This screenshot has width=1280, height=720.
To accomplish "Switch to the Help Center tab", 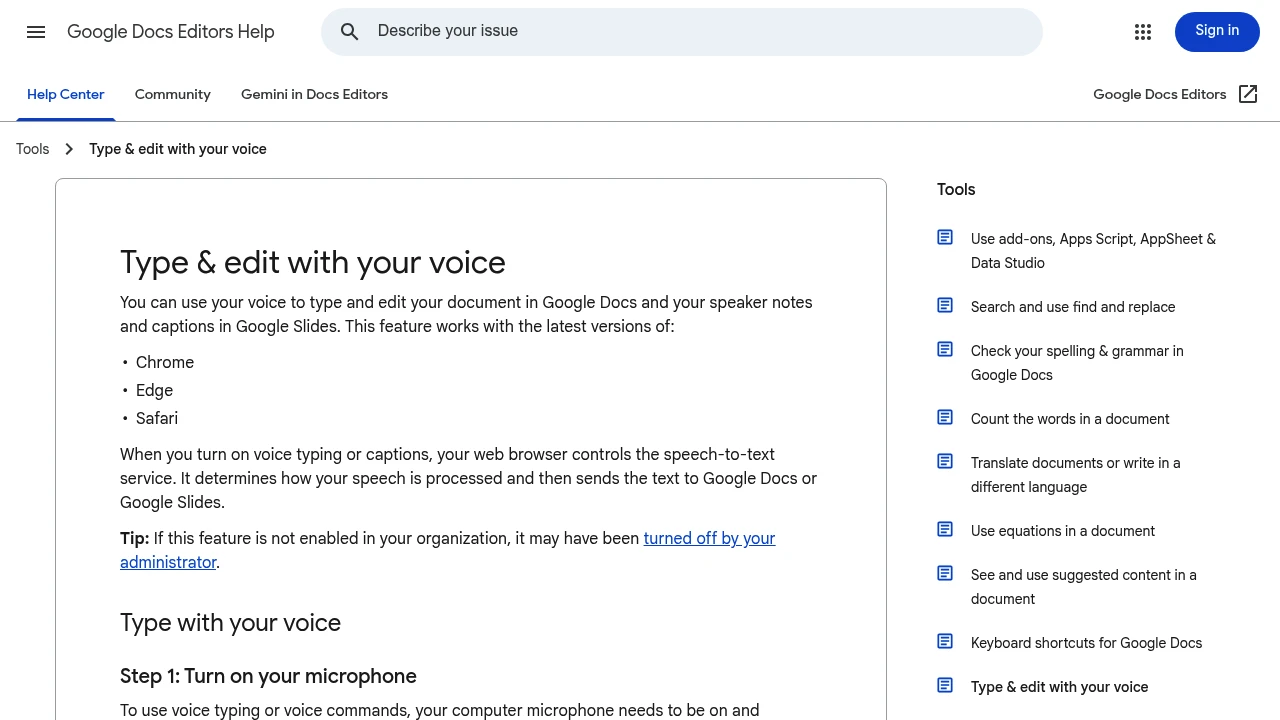I will click(x=66, y=94).
